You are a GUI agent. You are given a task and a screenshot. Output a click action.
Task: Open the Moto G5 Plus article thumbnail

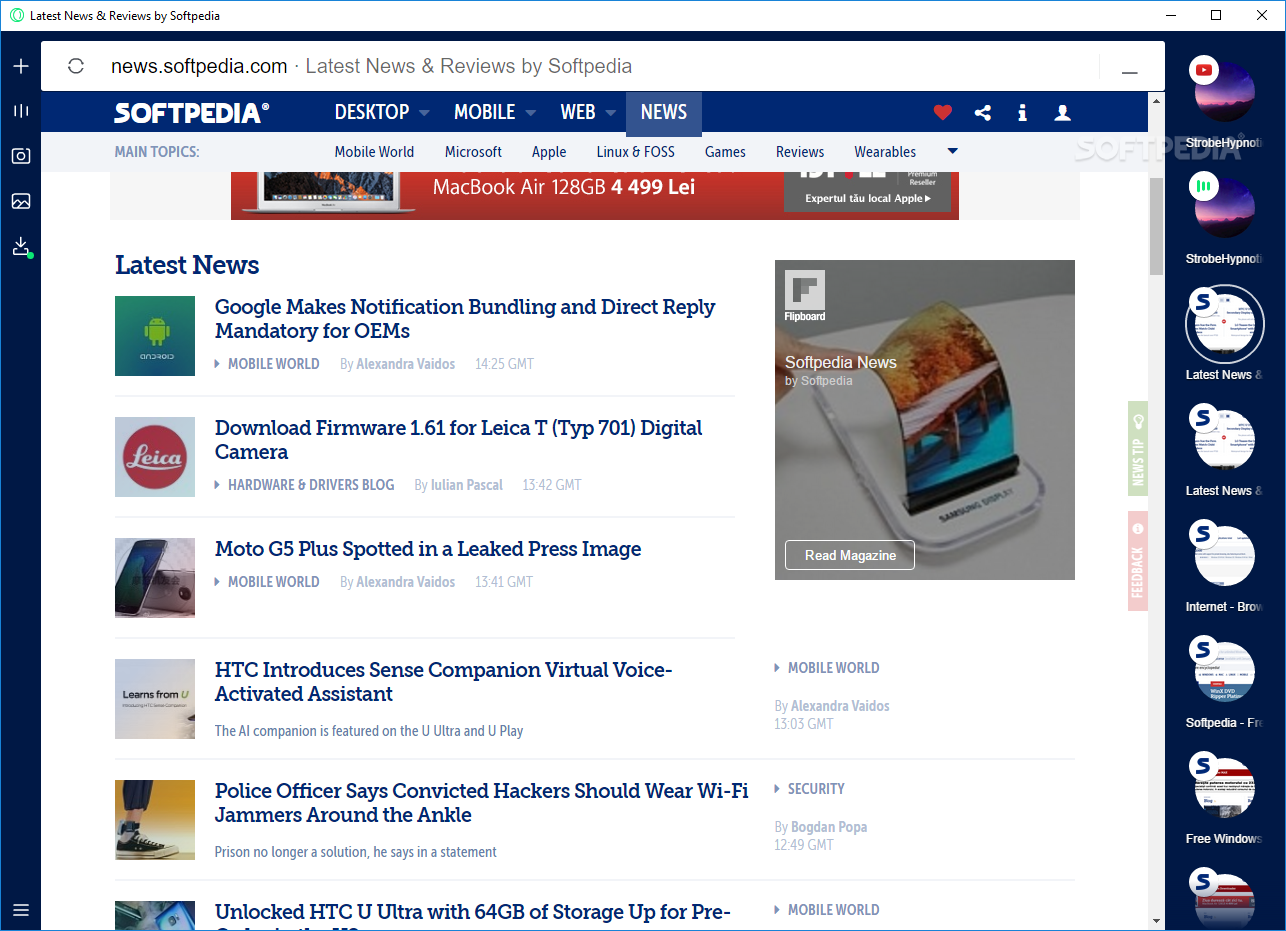(155, 578)
